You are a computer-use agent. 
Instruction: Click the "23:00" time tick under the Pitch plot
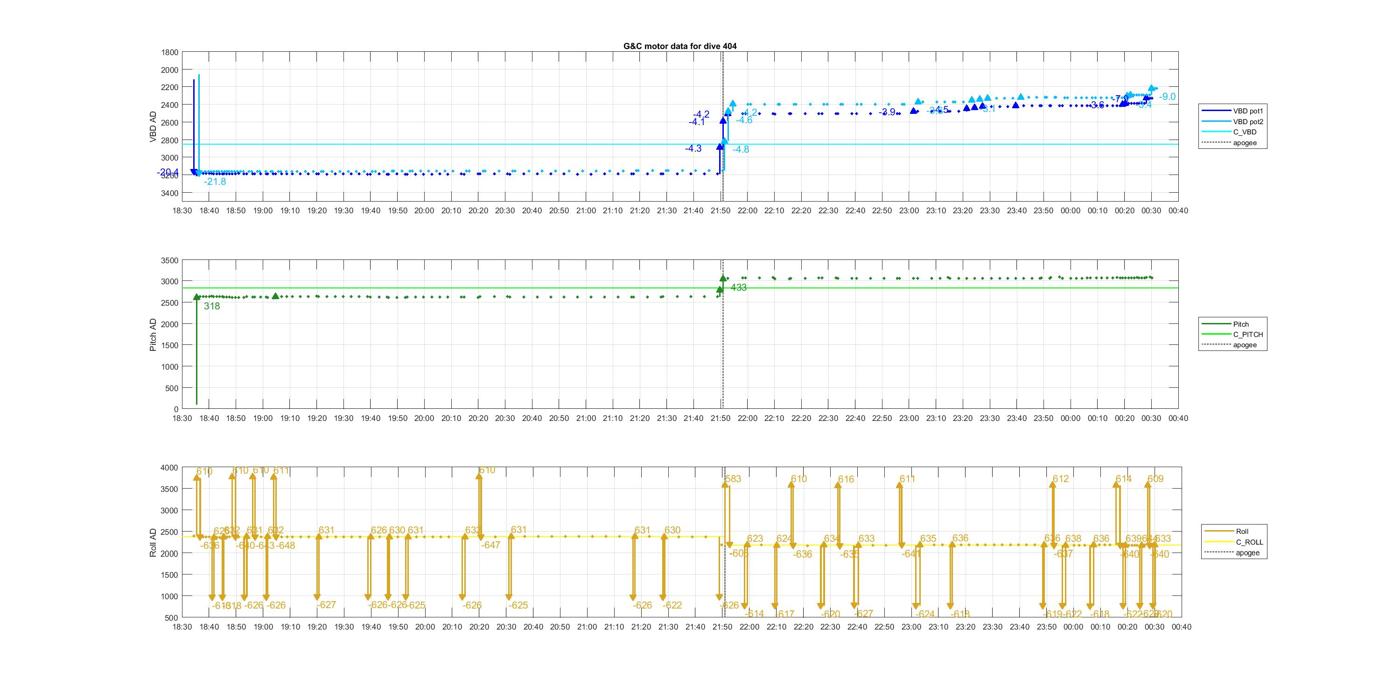[910, 419]
